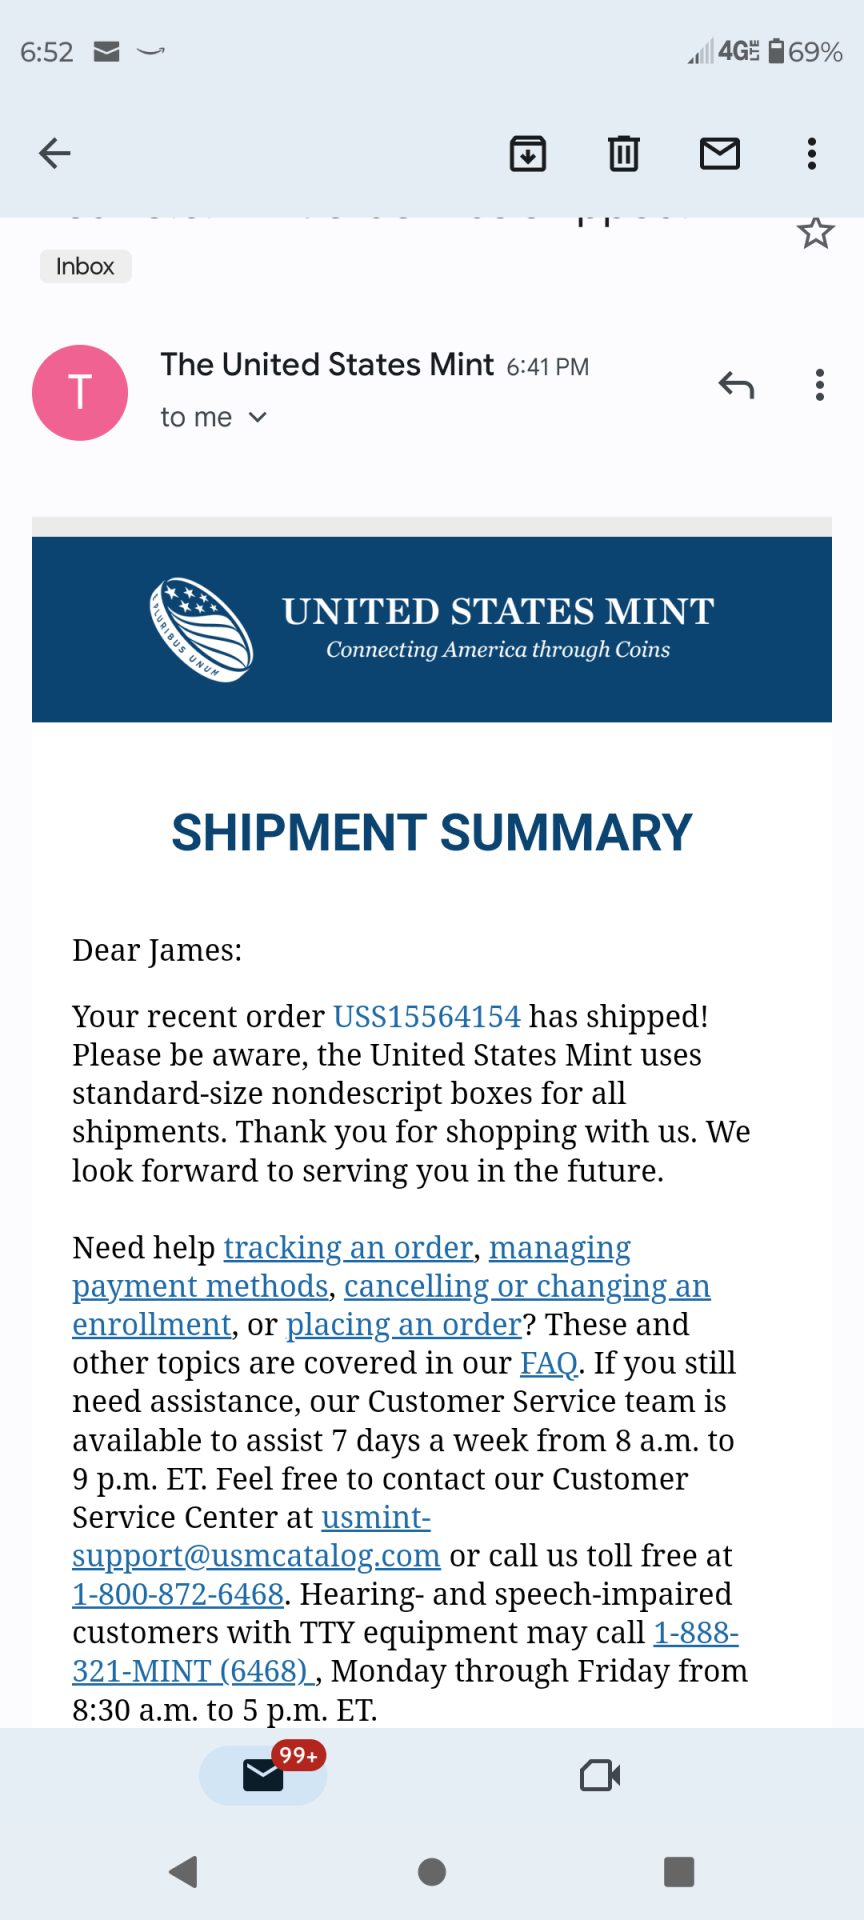Switch to the Mail tab

pyautogui.click(x=263, y=1775)
